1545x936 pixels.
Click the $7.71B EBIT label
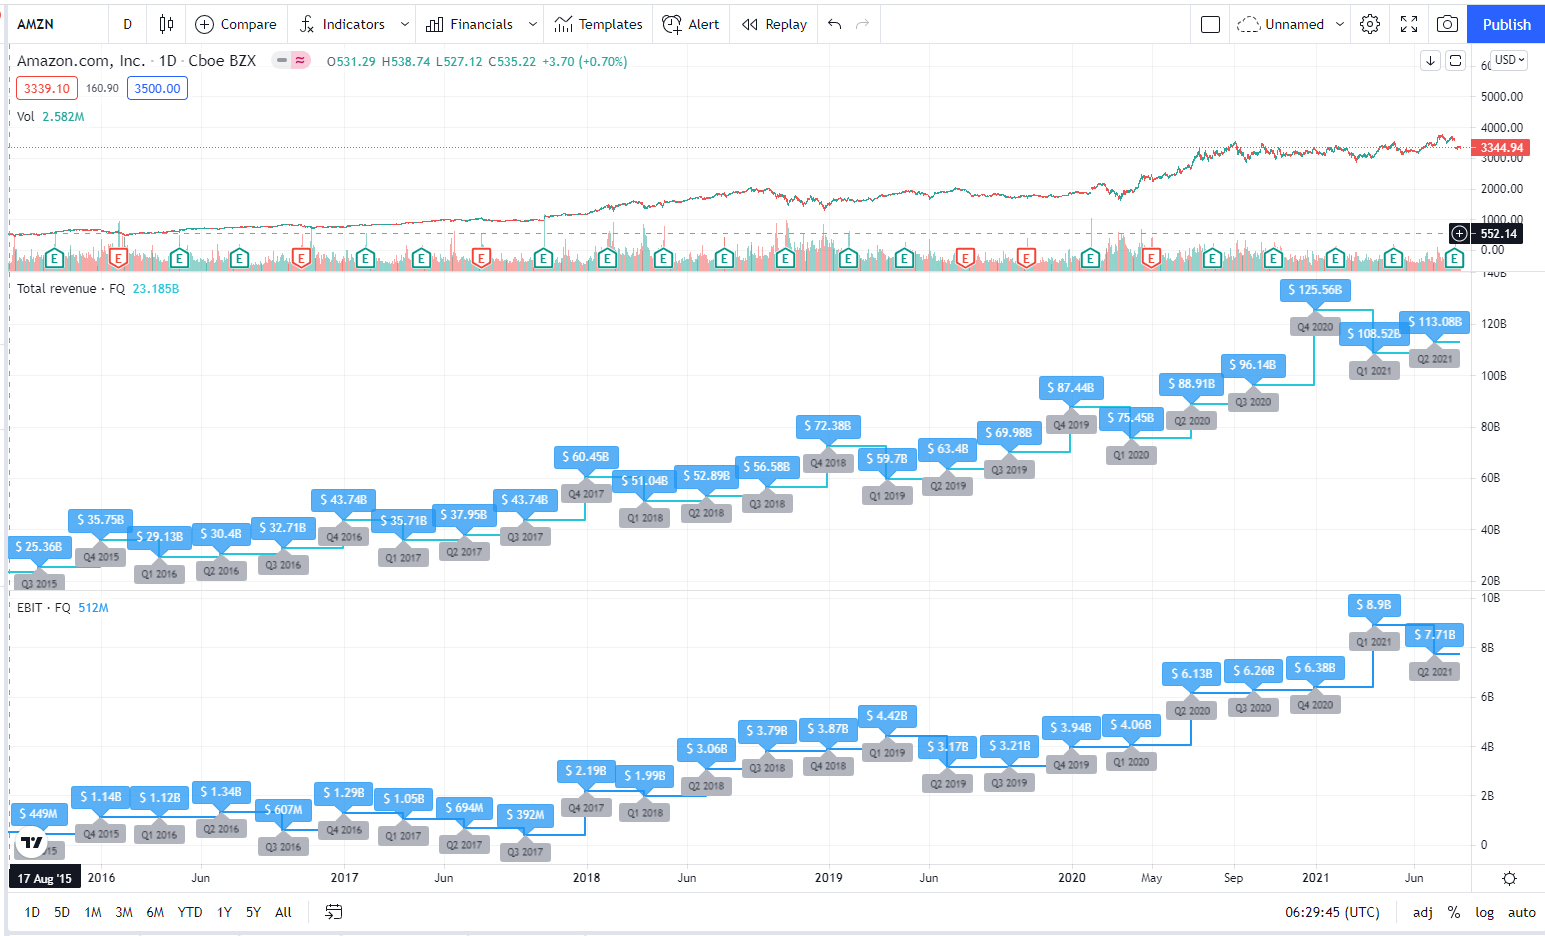pos(1434,634)
